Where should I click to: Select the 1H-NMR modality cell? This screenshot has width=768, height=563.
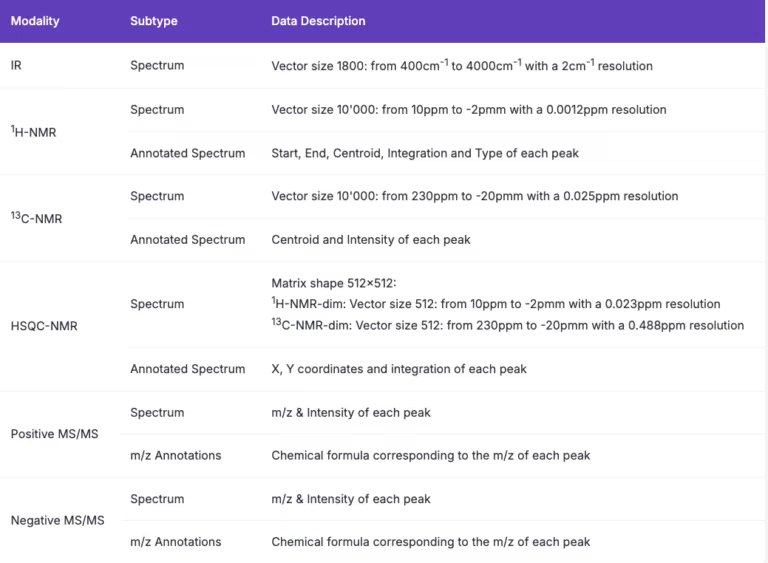(x=33, y=131)
